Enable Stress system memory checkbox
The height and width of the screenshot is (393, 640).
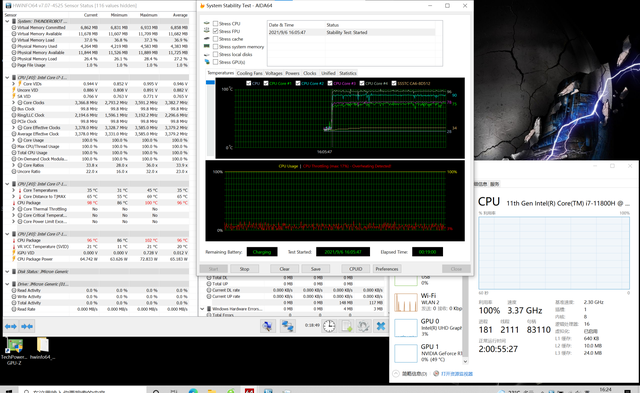click(216, 47)
